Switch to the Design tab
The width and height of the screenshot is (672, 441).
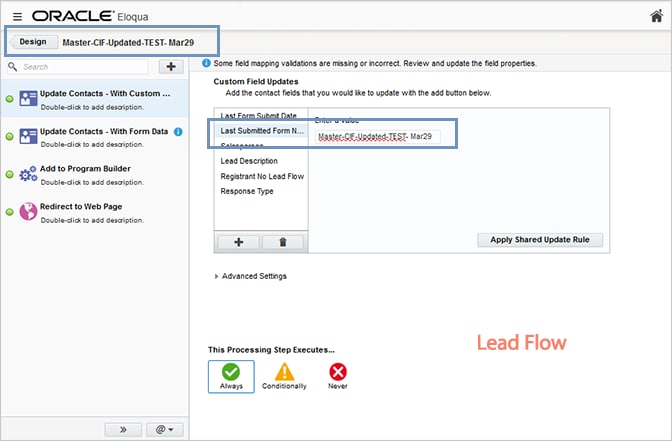(x=32, y=42)
